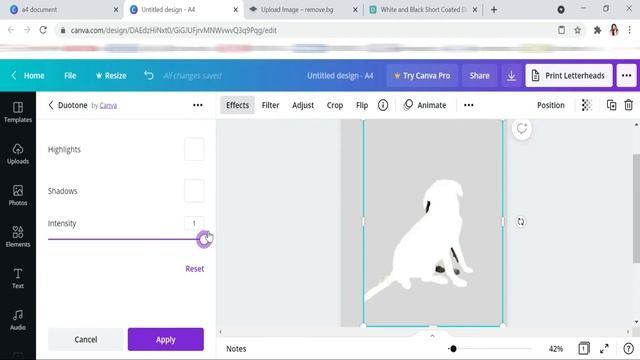Click the transparency checkerboard icon
The image size is (640, 360).
point(587,105)
